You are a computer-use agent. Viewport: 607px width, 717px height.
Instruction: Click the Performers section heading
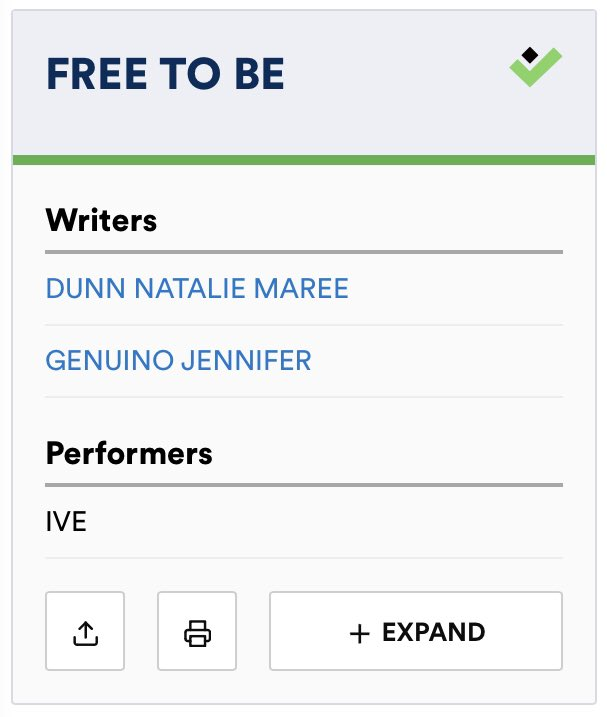129,453
